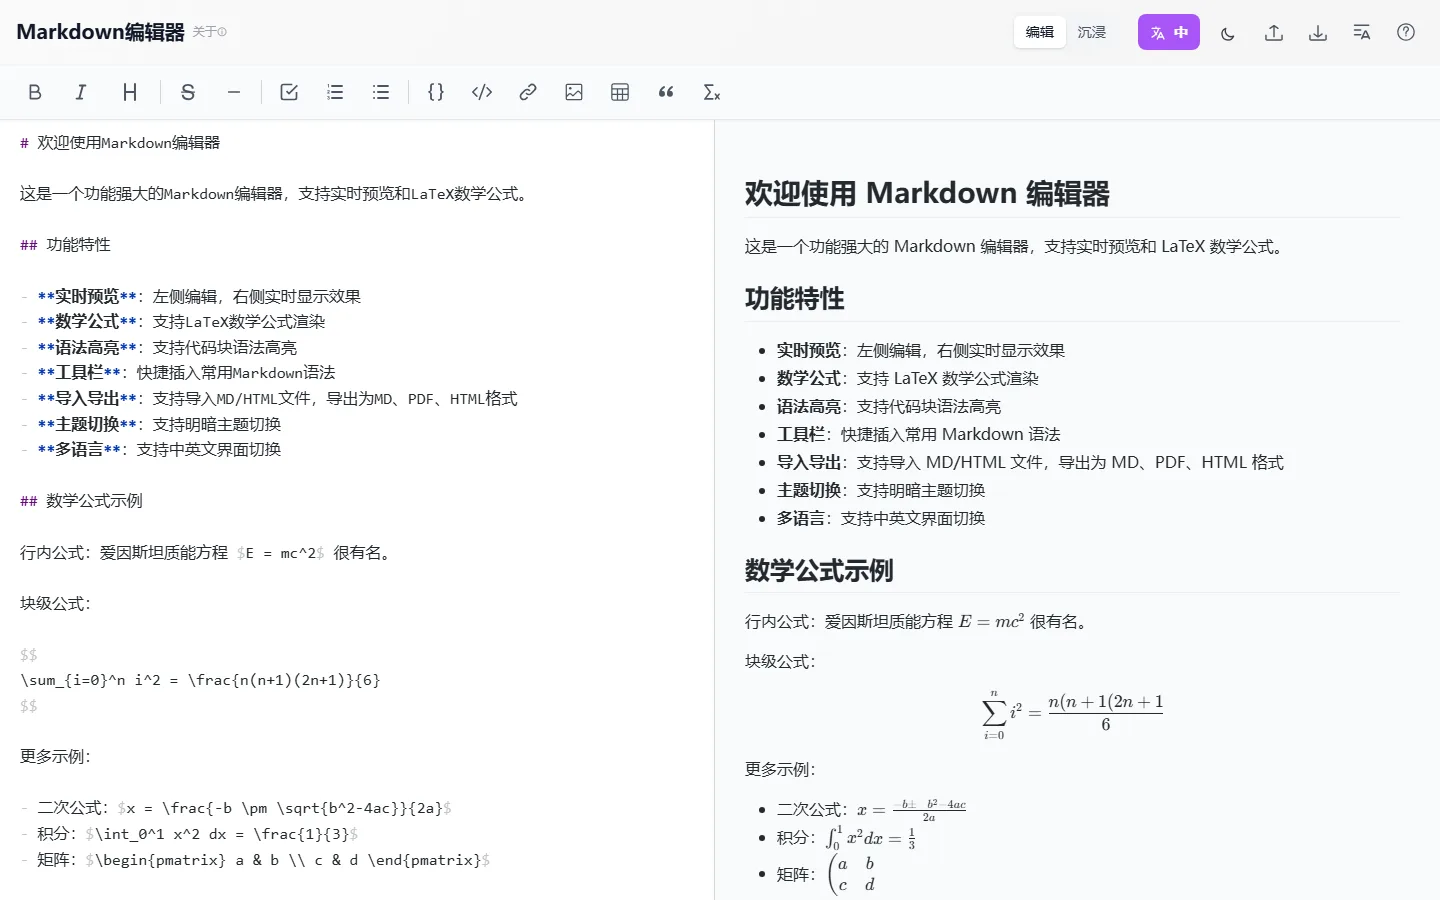Insert a horizontal rule line
Viewport: 1440px width, 900px height.
[234, 92]
